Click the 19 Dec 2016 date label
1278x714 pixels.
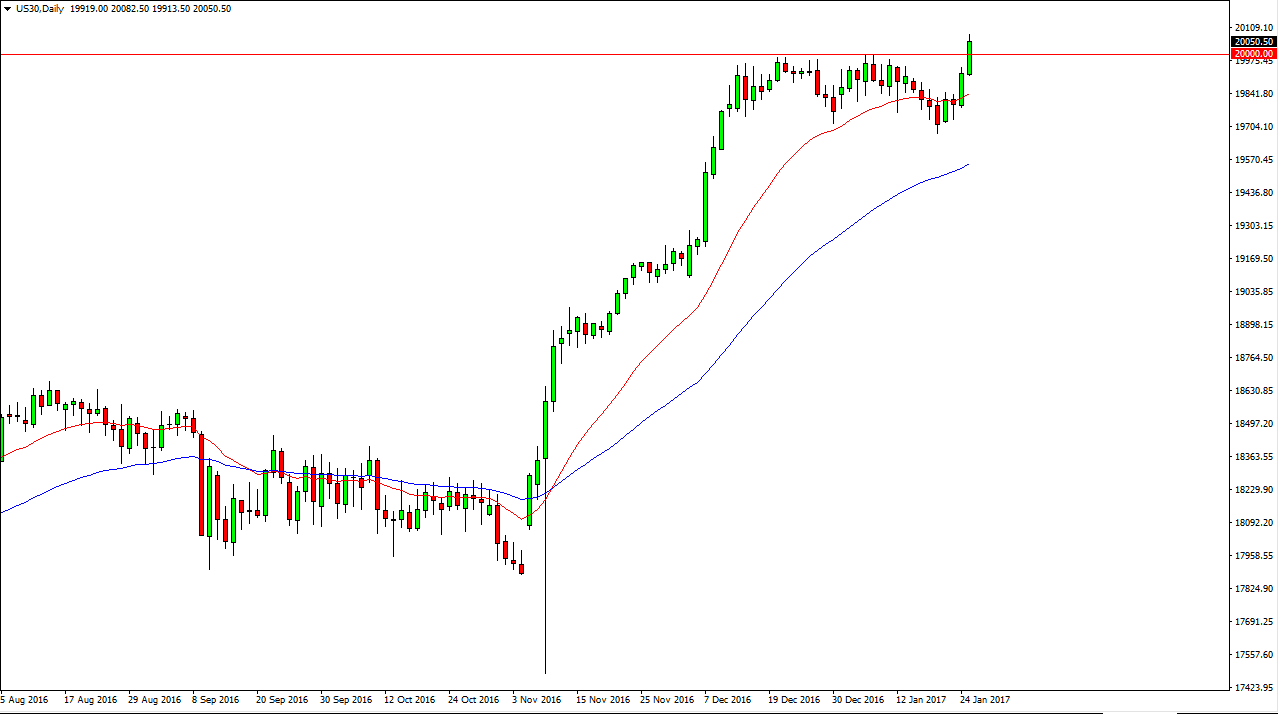(x=794, y=700)
